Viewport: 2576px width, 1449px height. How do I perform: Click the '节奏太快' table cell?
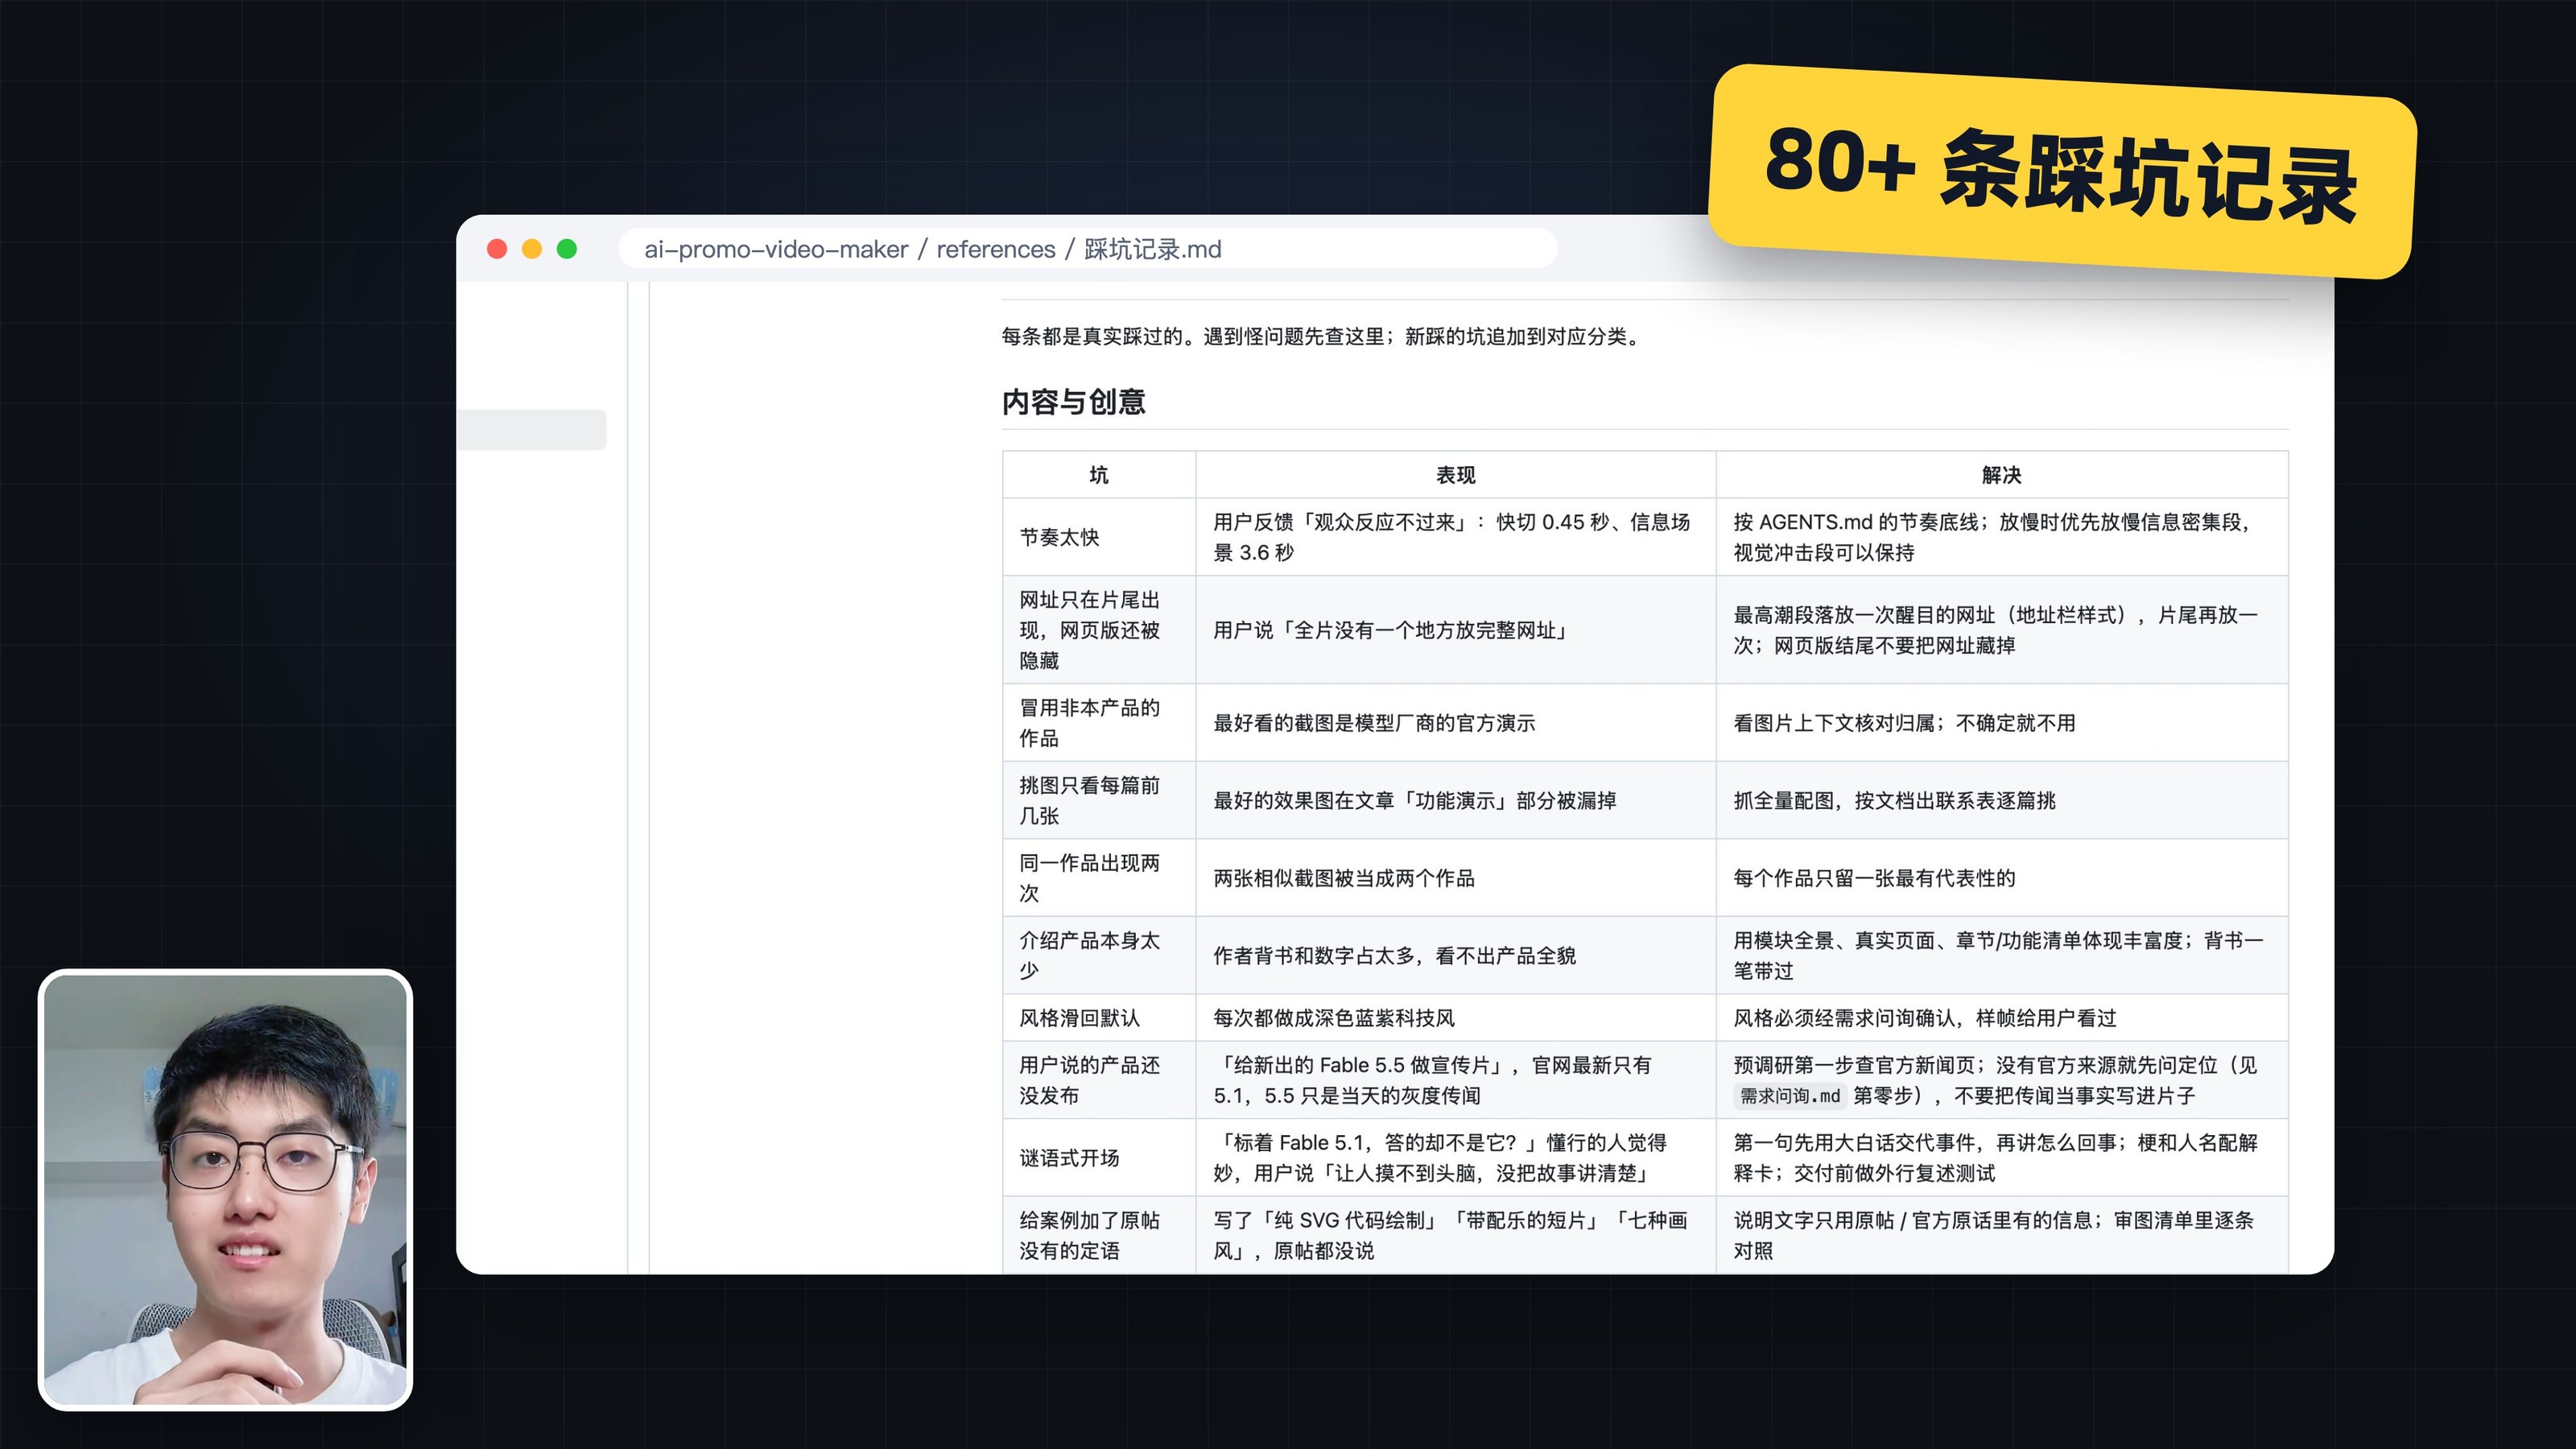(x=1099, y=537)
